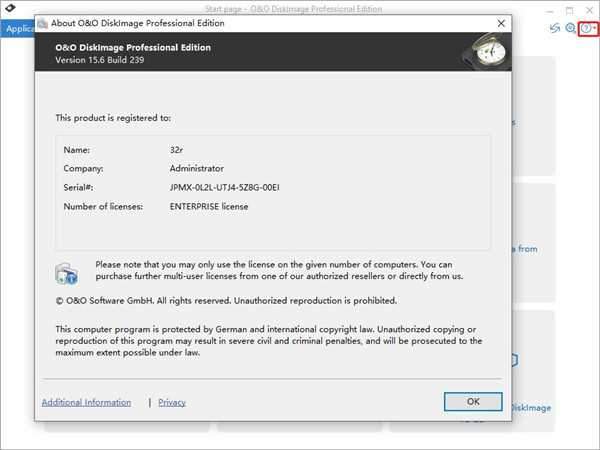This screenshot has width=600, height=450.
Task: Click the Company value Administrator
Action: coord(197,168)
